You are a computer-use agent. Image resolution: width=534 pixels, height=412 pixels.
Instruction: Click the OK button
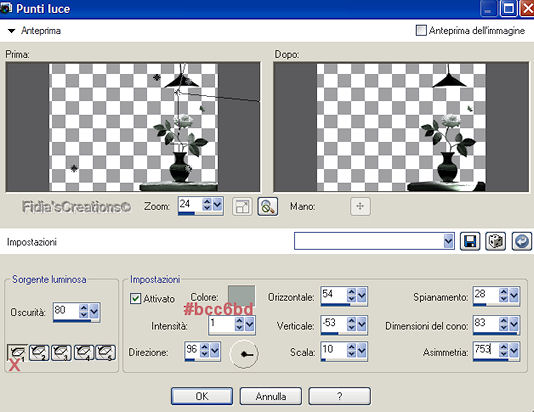point(202,396)
